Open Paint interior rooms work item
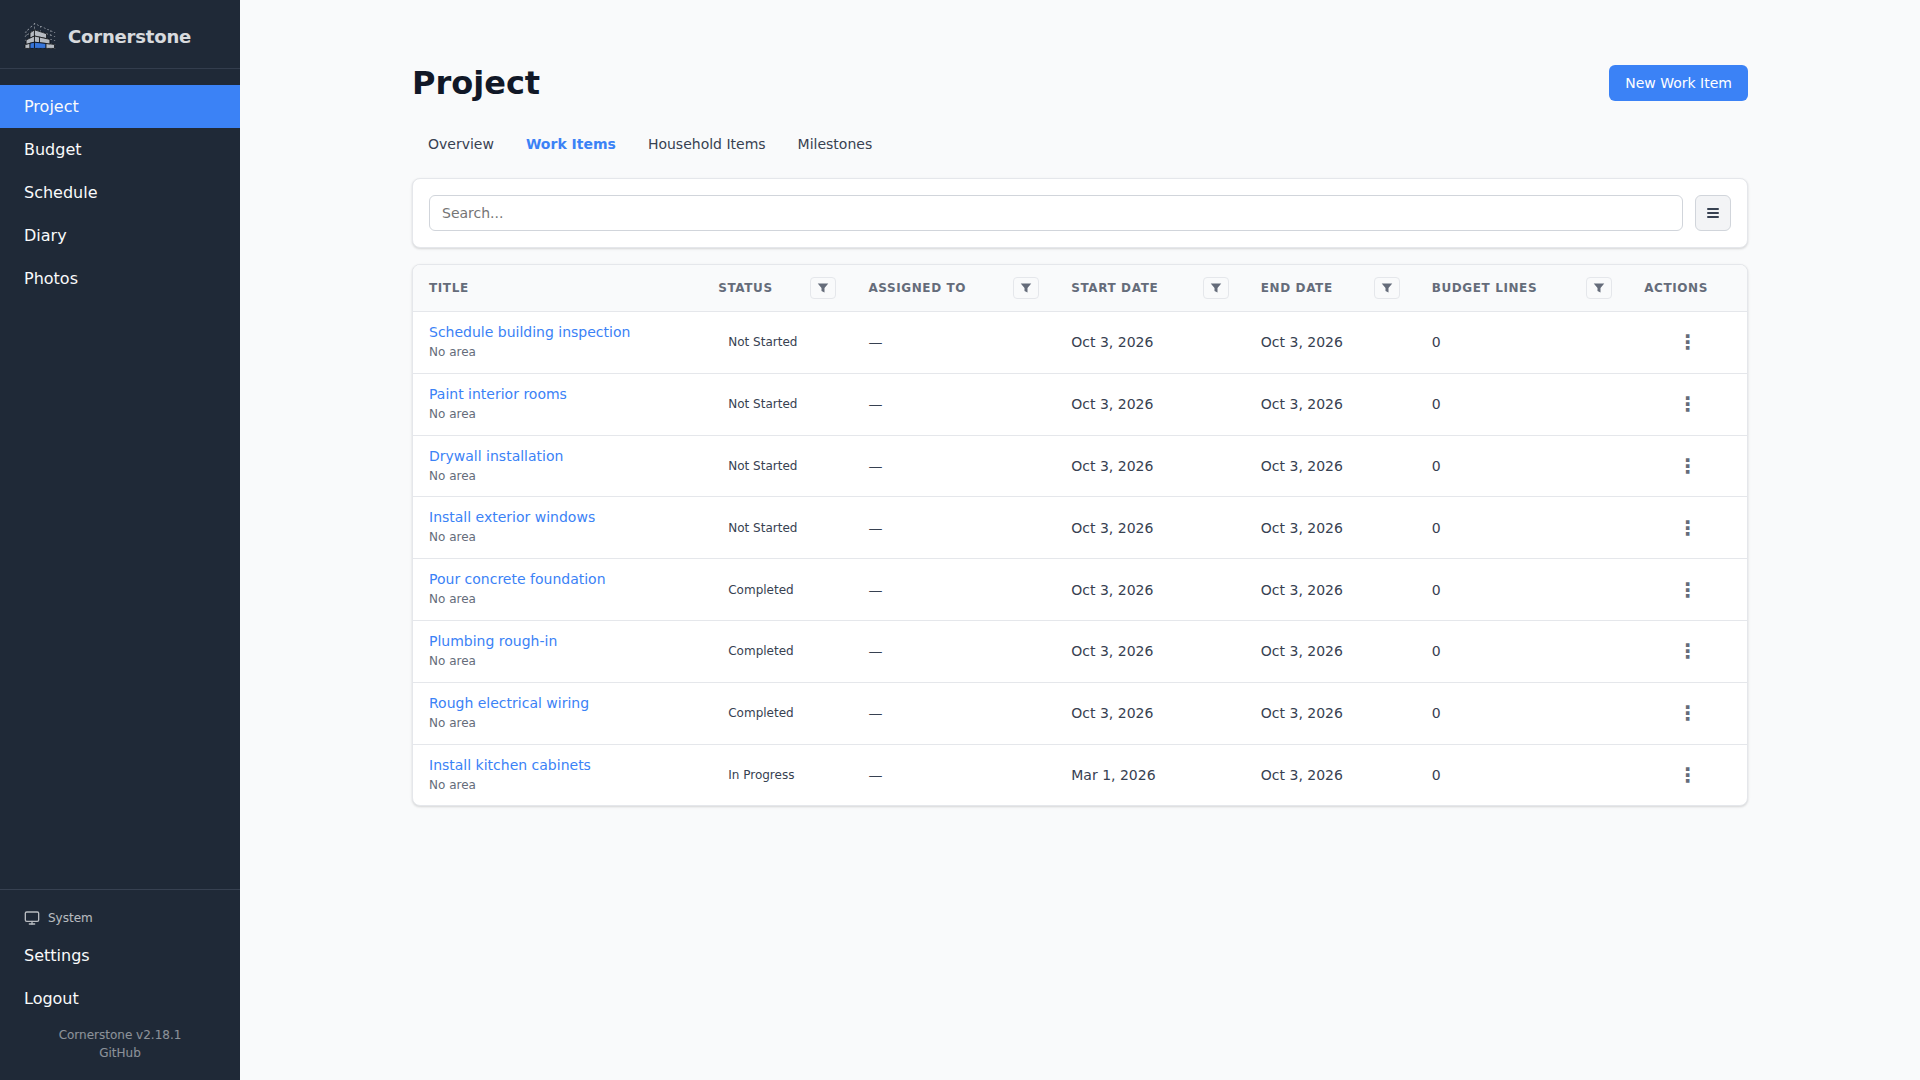 (x=498, y=394)
